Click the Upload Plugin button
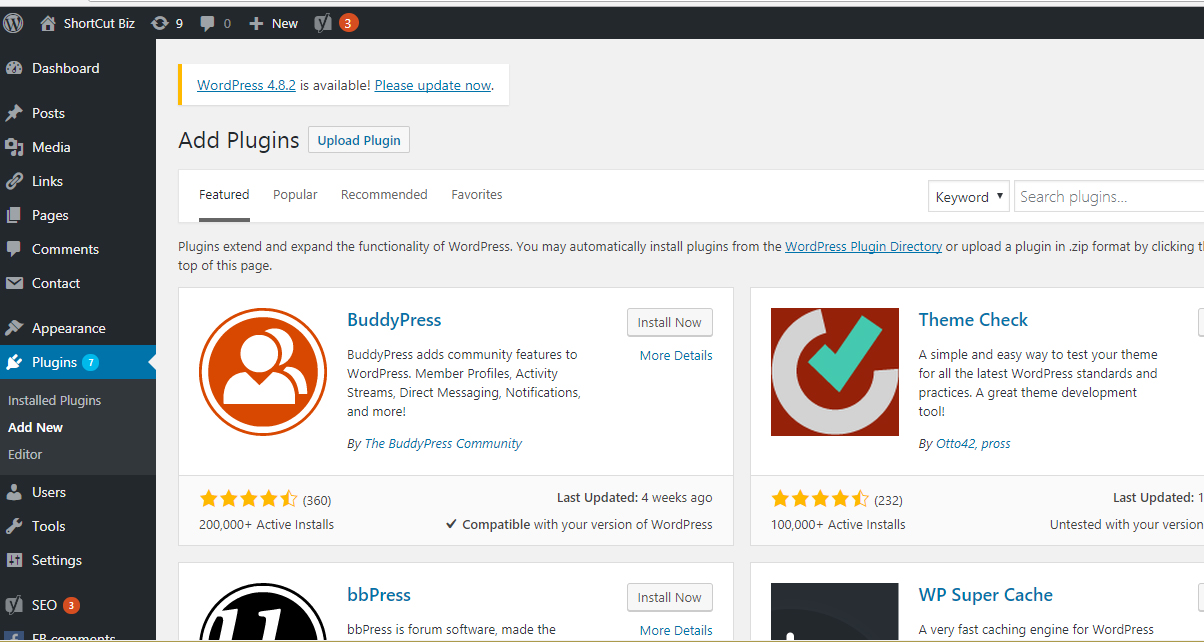 click(x=359, y=140)
